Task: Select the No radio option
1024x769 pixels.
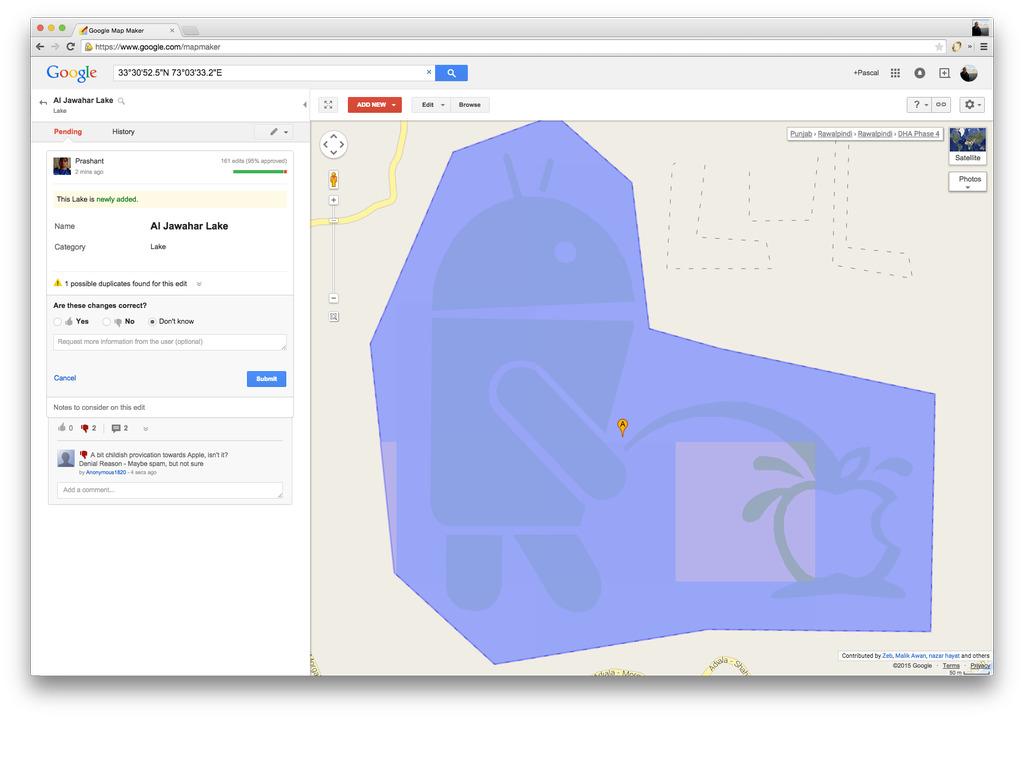Action: (x=106, y=322)
